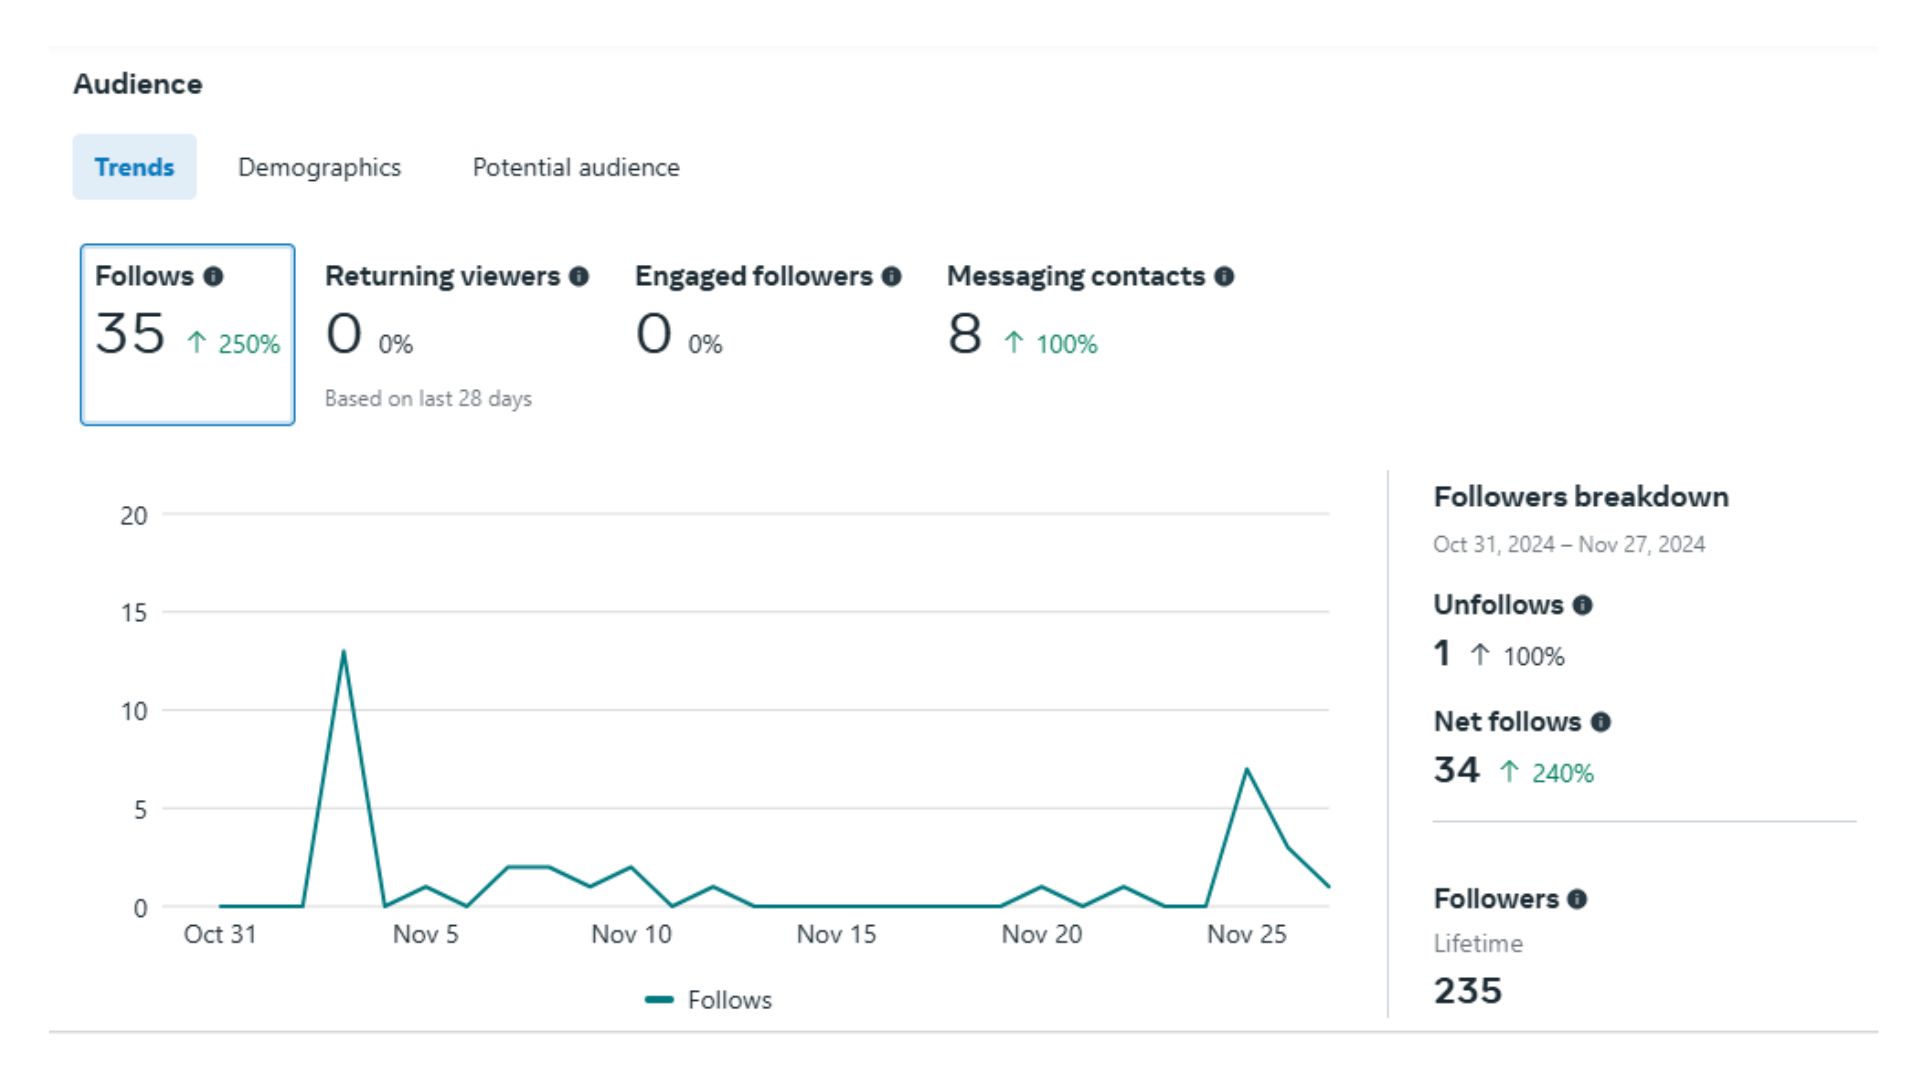Click the y-axis value '15'
Viewport: 1920px width, 1080px height.
coord(134,613)
